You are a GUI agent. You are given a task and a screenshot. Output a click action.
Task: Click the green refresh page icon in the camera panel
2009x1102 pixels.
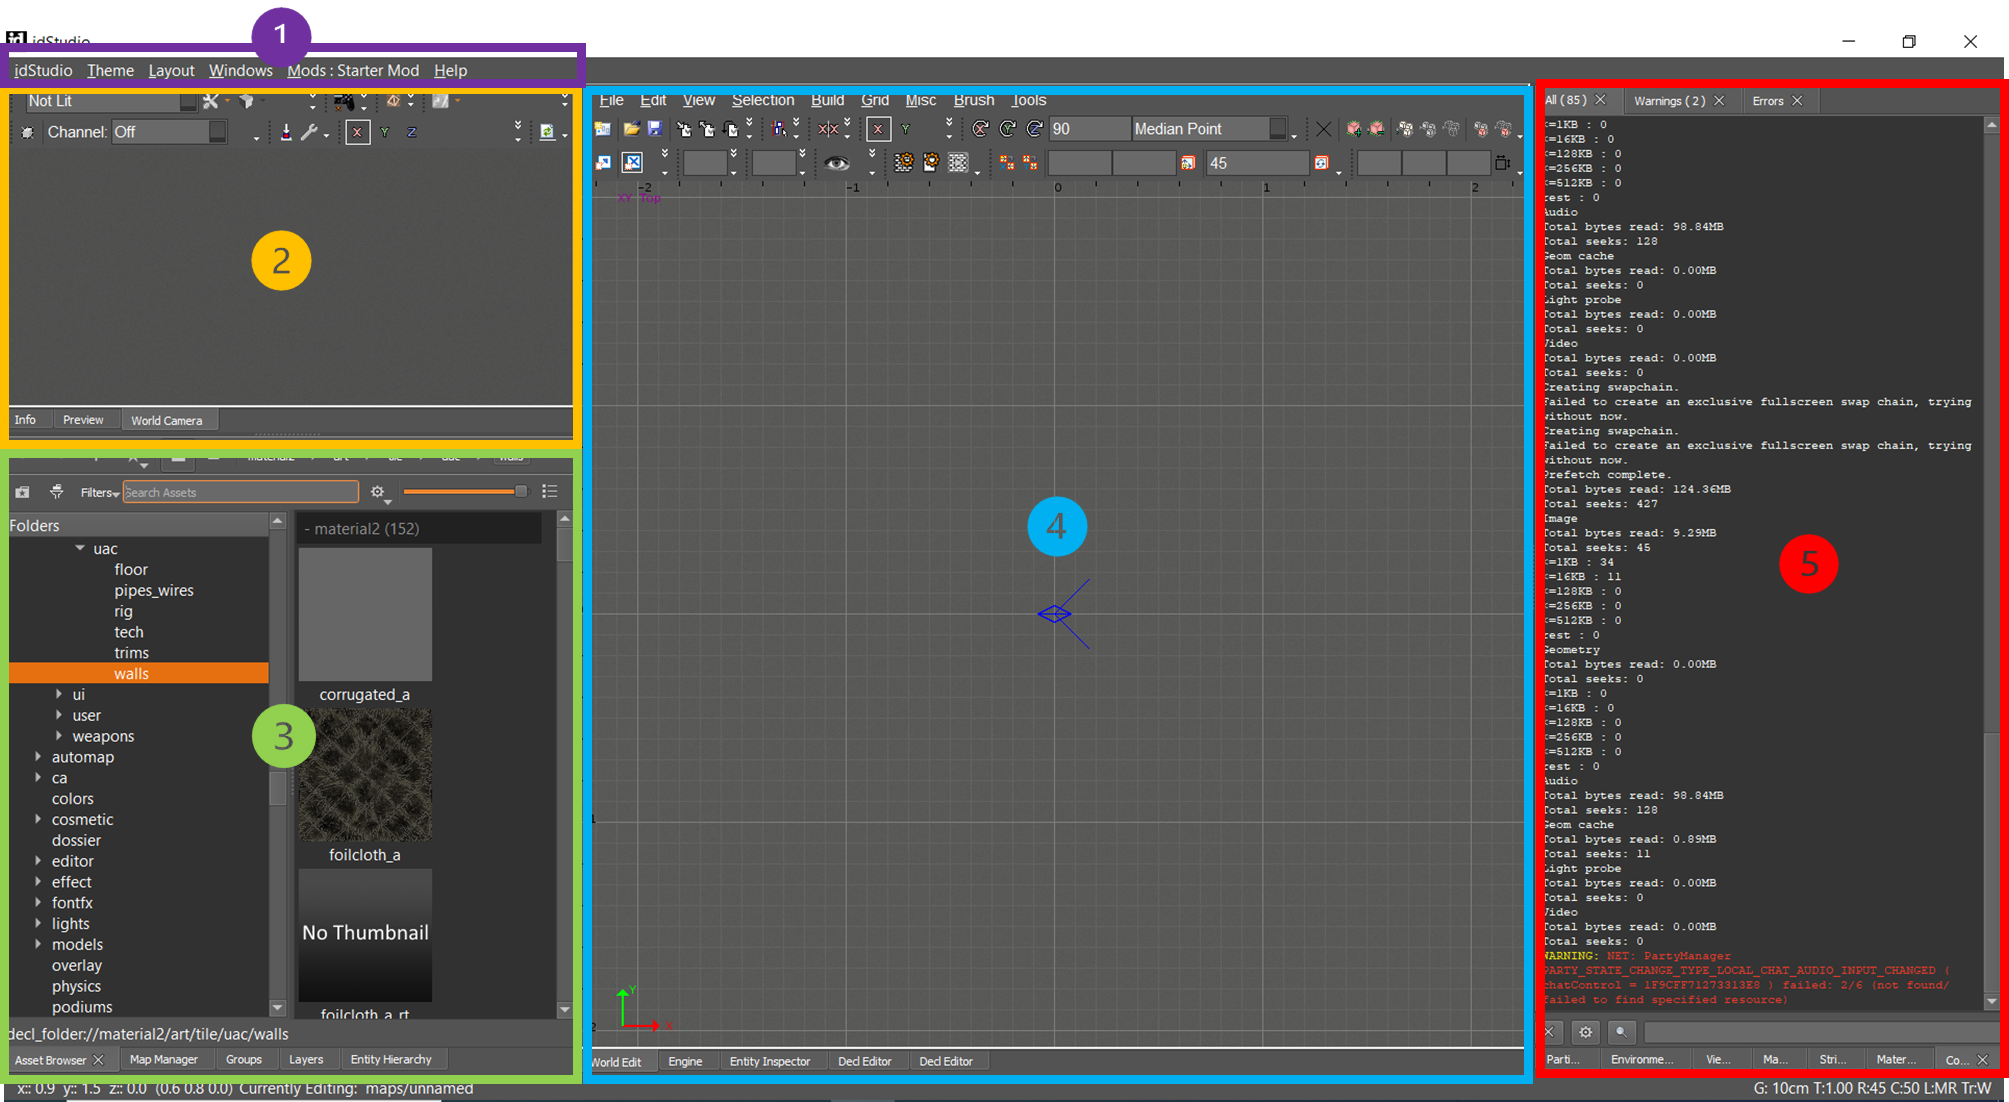(x=547, y=132)
